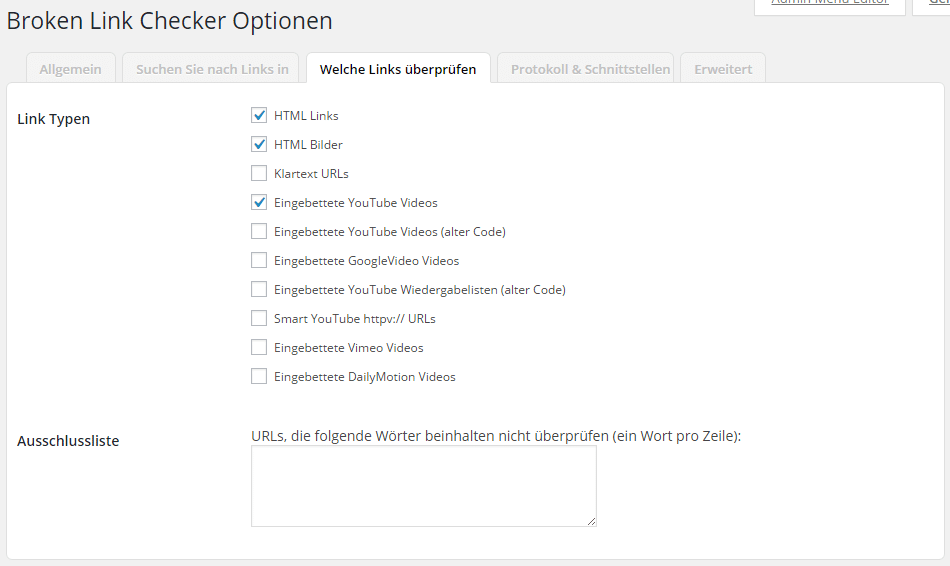Check Eingebettete YouTube Videos (alter Code)

[259, 231]
